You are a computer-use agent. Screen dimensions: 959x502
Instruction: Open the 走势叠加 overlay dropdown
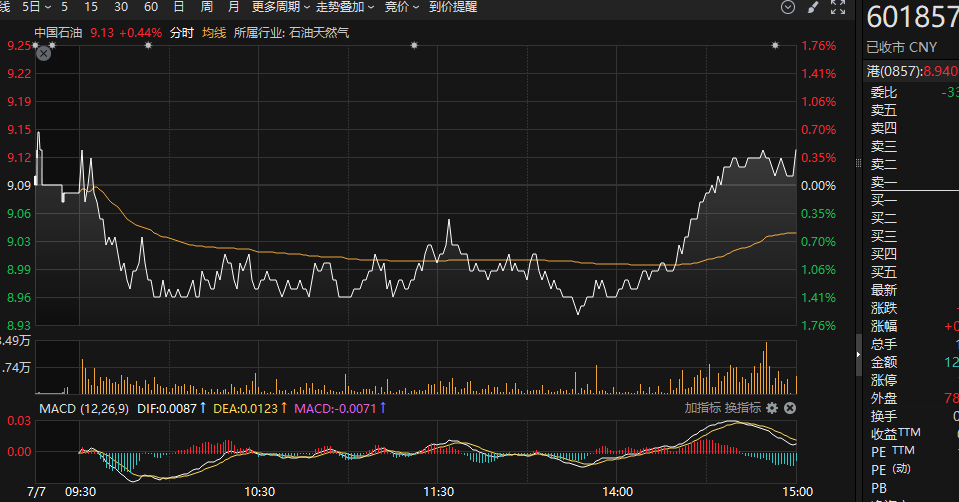point(345,7)
